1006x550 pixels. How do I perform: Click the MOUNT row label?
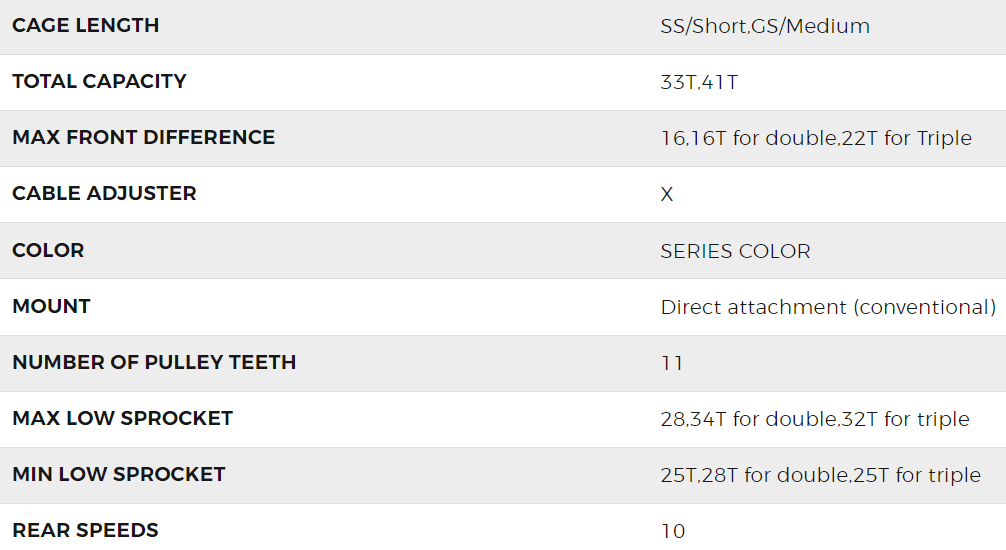(x=51, y=306)
